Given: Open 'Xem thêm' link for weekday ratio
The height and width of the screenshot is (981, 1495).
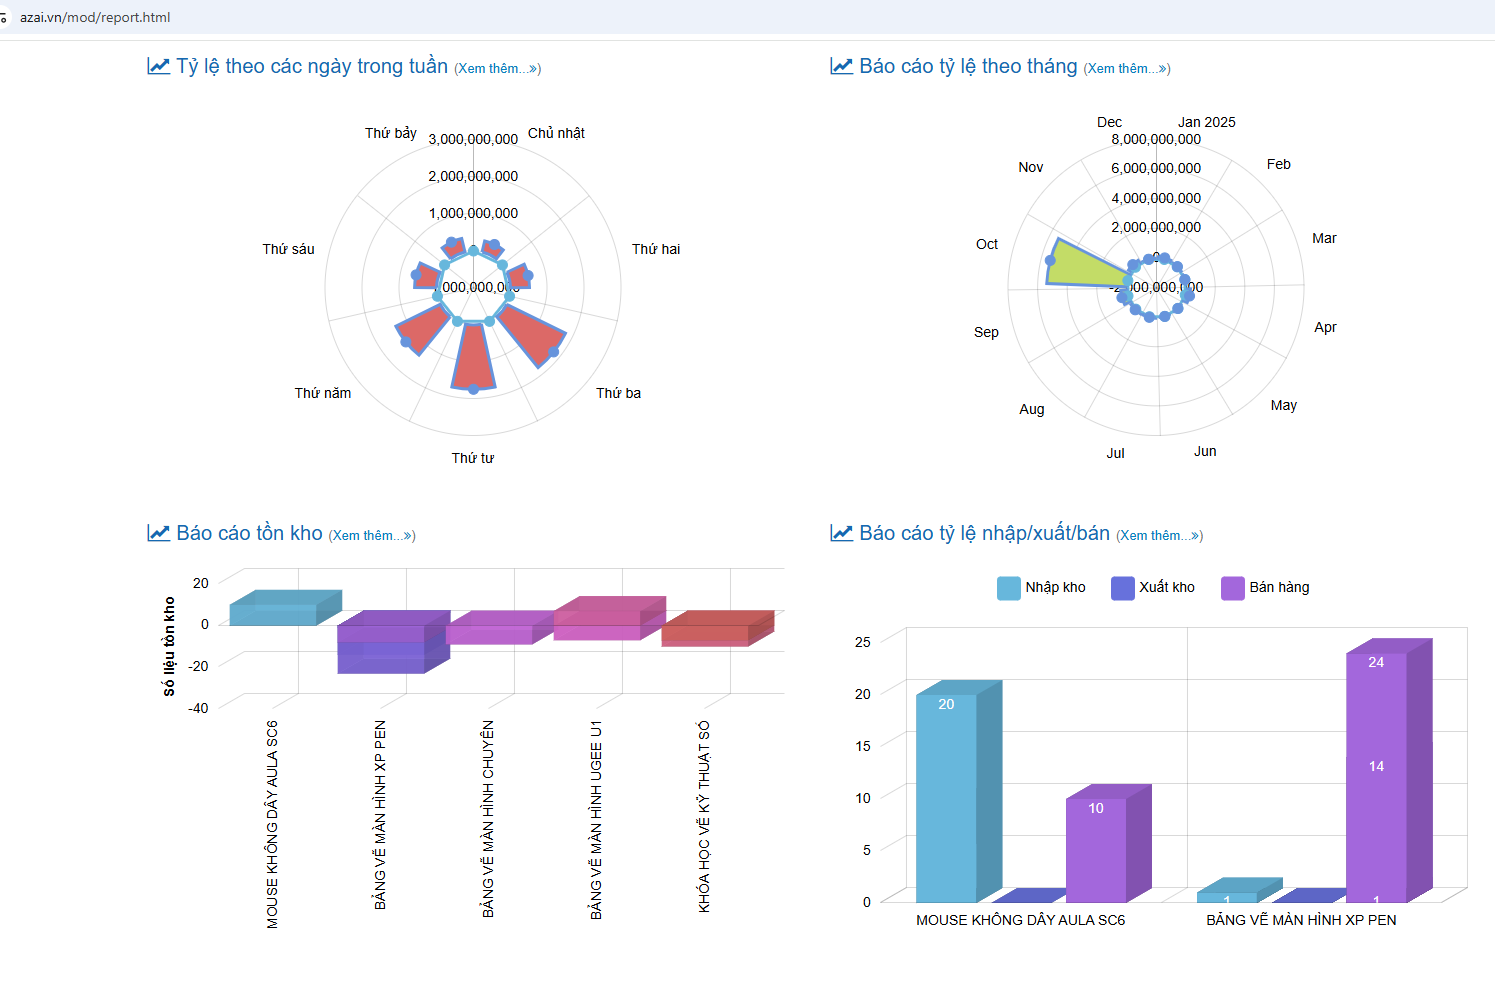Looking at the screenshot, I should coord(497,69).
